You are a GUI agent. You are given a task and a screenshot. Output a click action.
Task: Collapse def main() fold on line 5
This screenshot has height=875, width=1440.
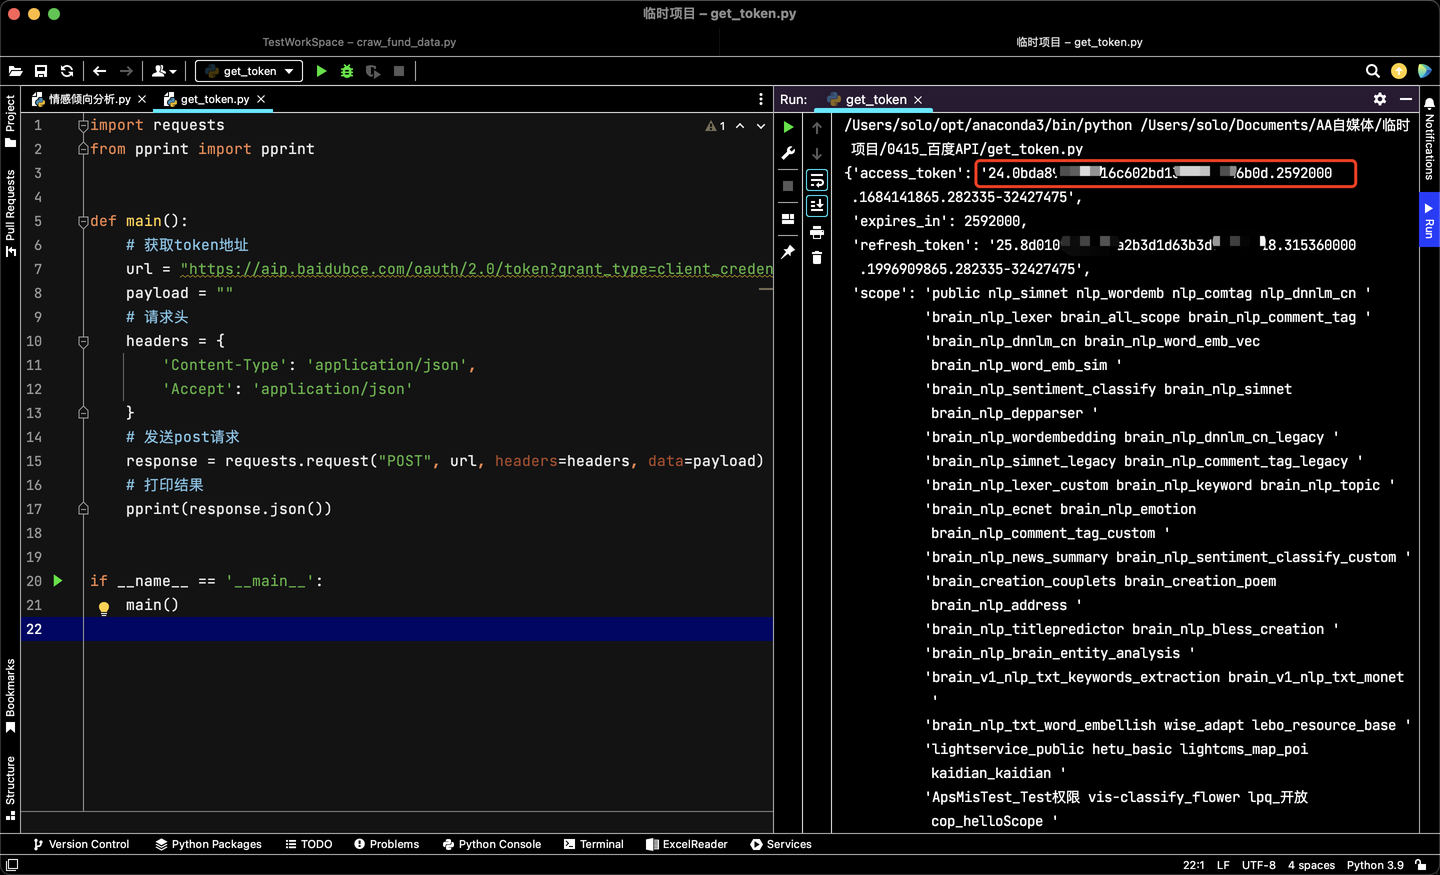[84, 221]
